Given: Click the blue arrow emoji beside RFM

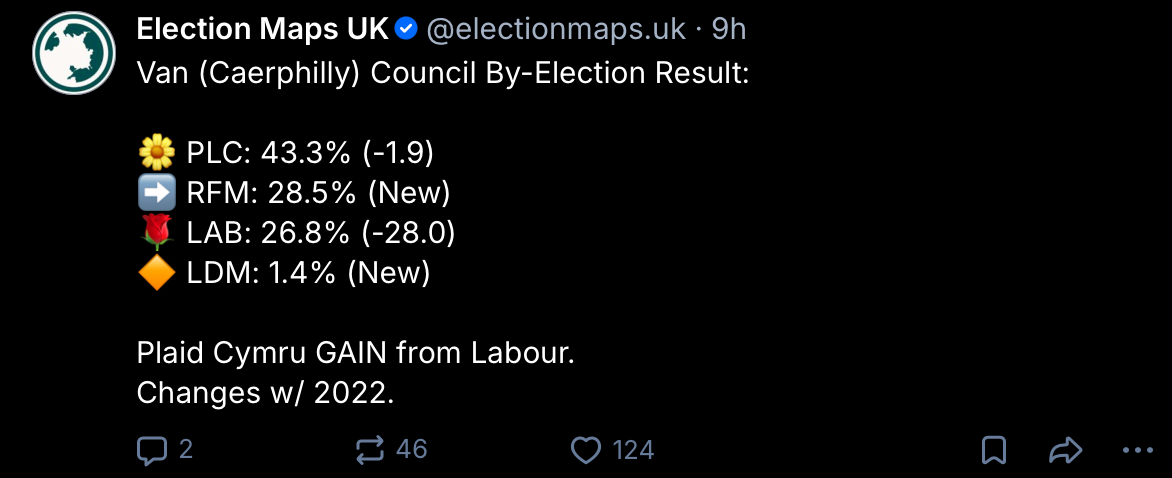Looking at the screenshot, I should [x=156, y=192].
